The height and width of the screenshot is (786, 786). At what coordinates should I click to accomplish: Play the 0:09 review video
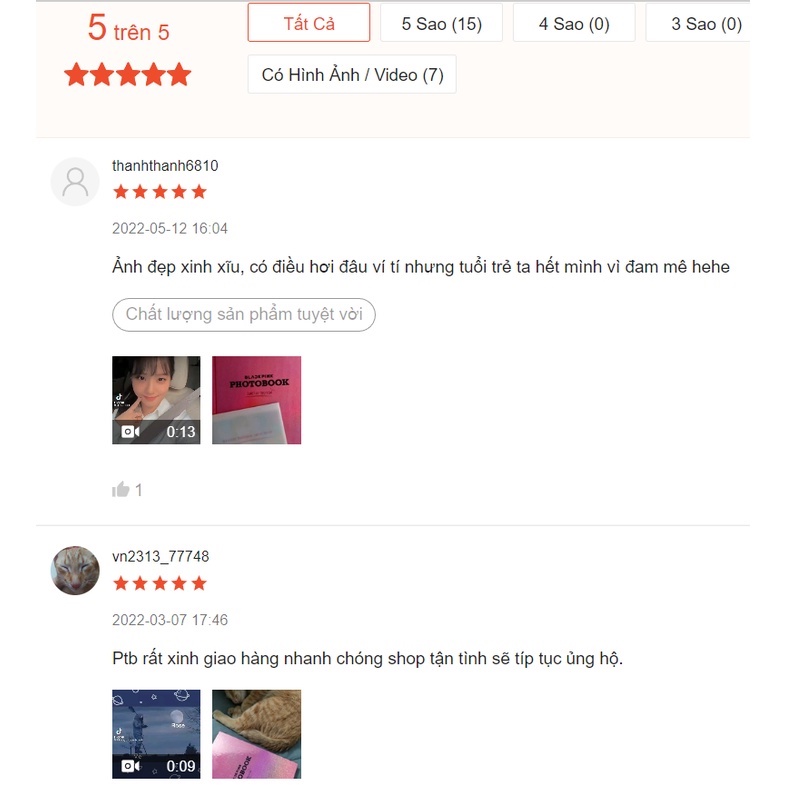coord(156,734)
